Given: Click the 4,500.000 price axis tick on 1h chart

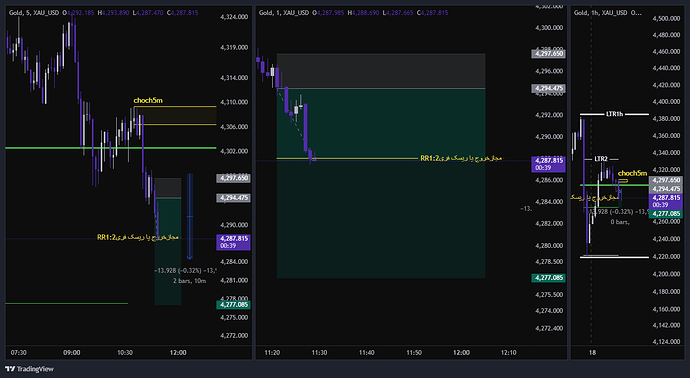Looking at the screenshot, I should (x=666, y=18).
